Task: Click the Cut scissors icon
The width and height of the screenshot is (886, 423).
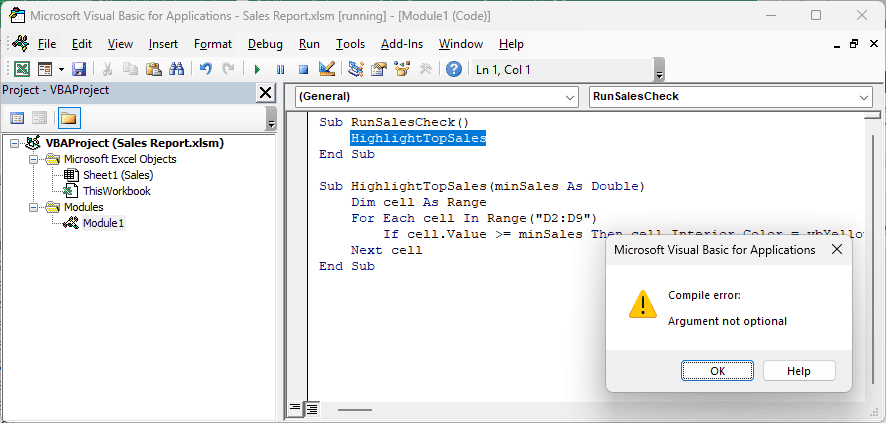Action: (x=107, y=69)
